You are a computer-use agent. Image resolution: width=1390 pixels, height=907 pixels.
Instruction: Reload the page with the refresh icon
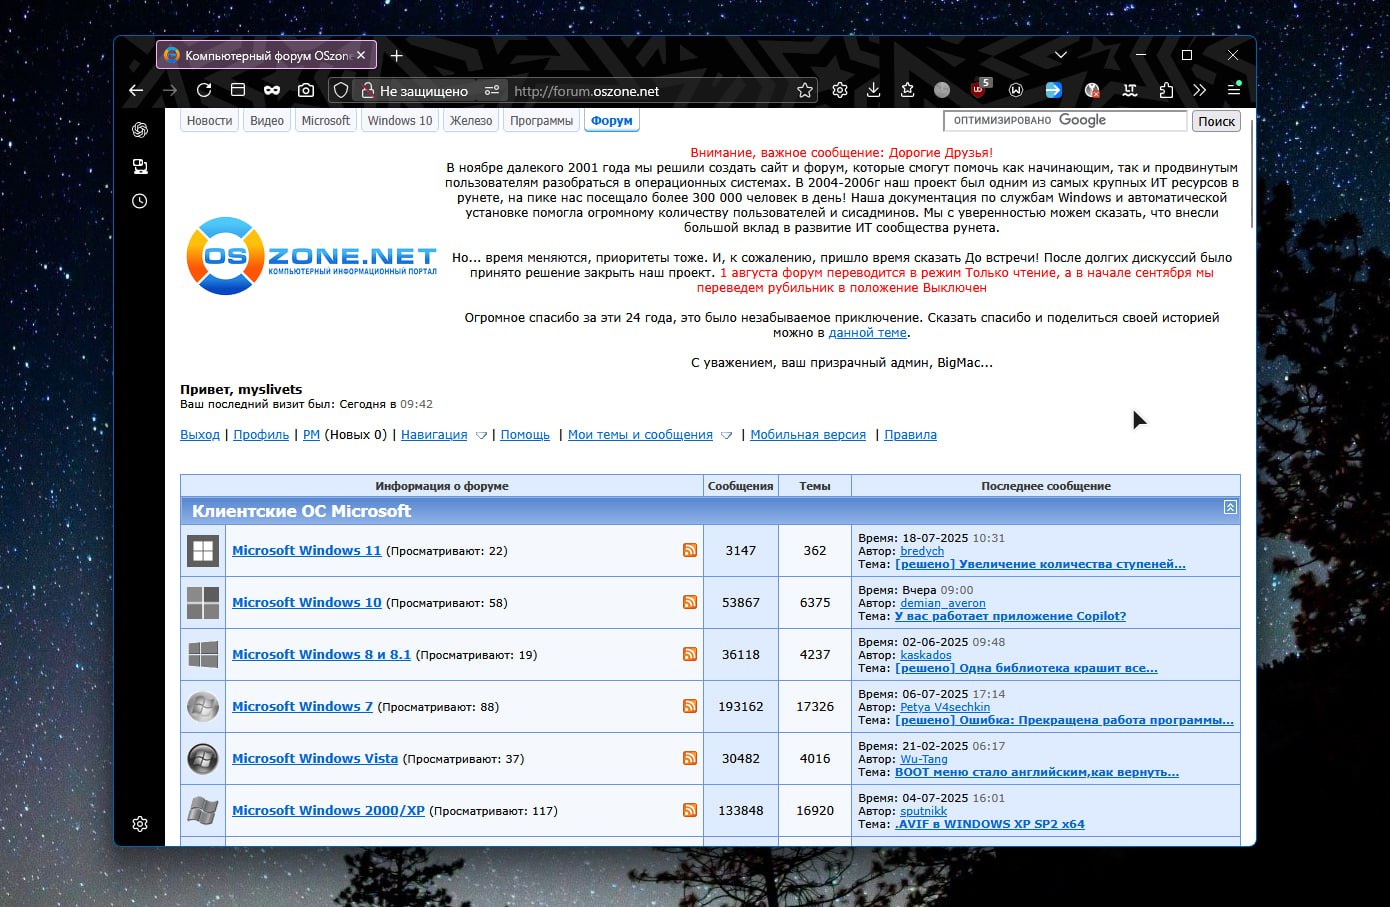pos(204,90)
